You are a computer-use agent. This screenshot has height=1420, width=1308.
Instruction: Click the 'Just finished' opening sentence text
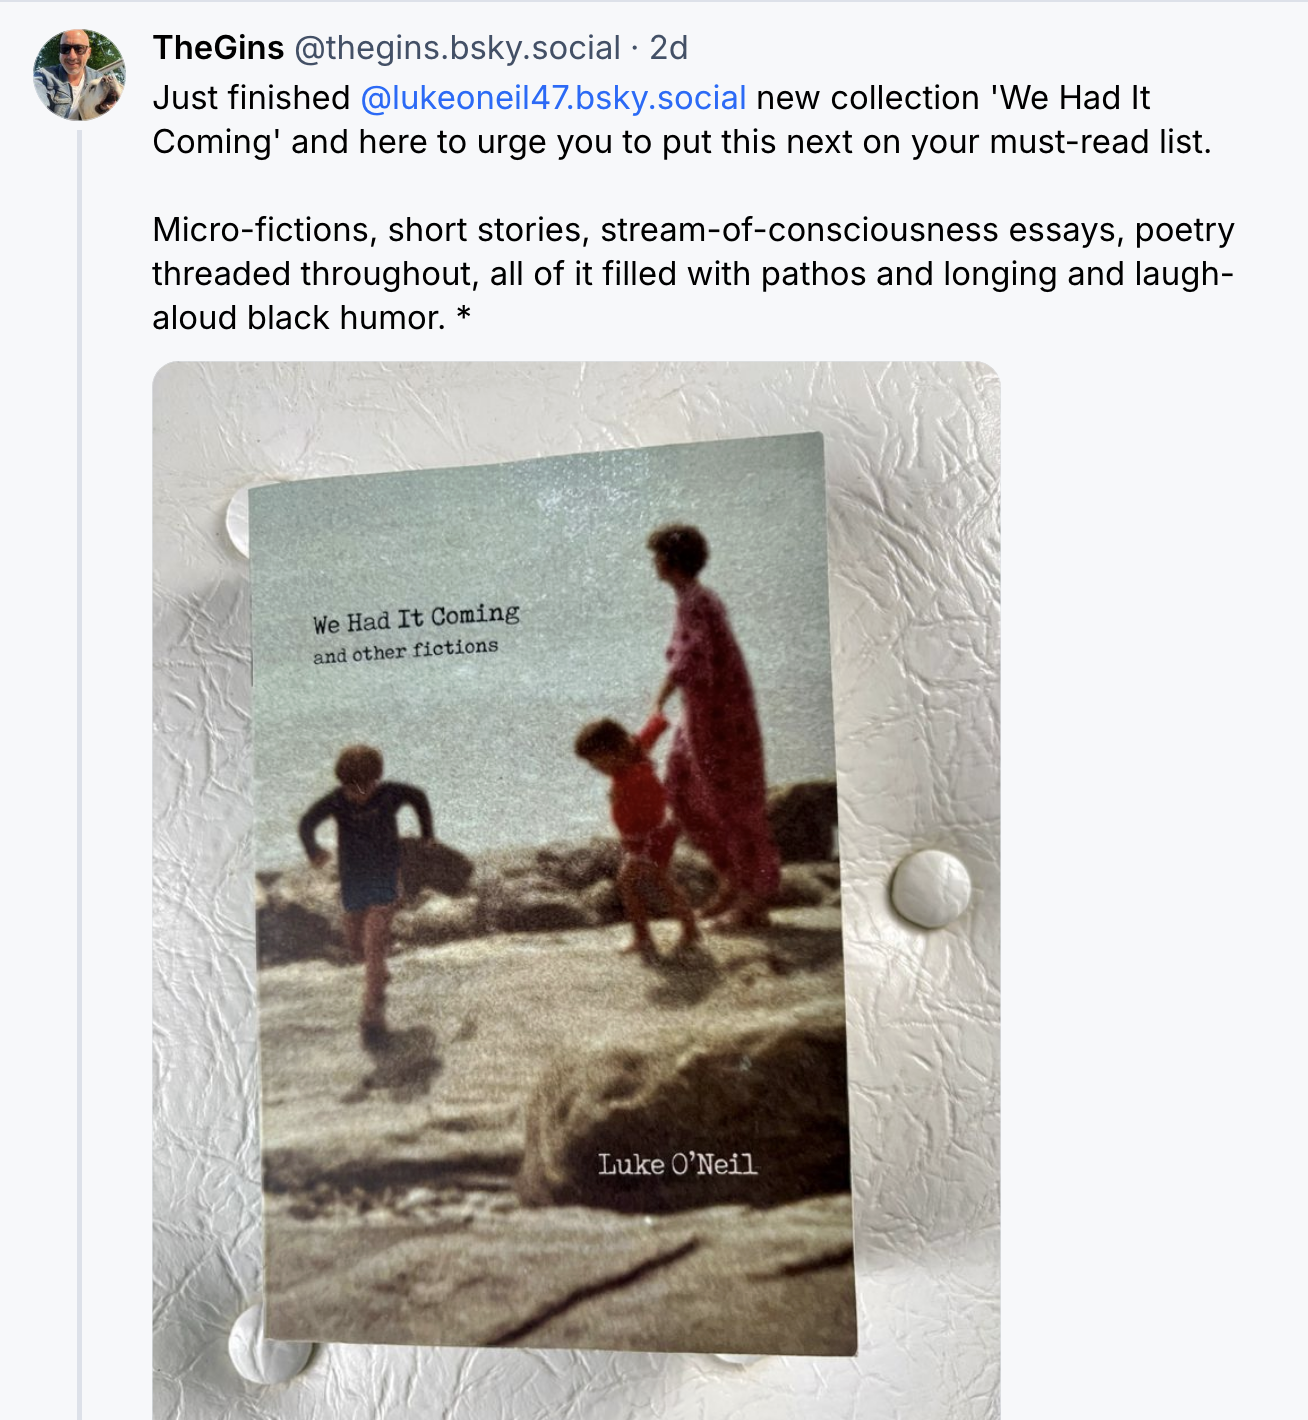pyautogui.click(x=251, y=98)
